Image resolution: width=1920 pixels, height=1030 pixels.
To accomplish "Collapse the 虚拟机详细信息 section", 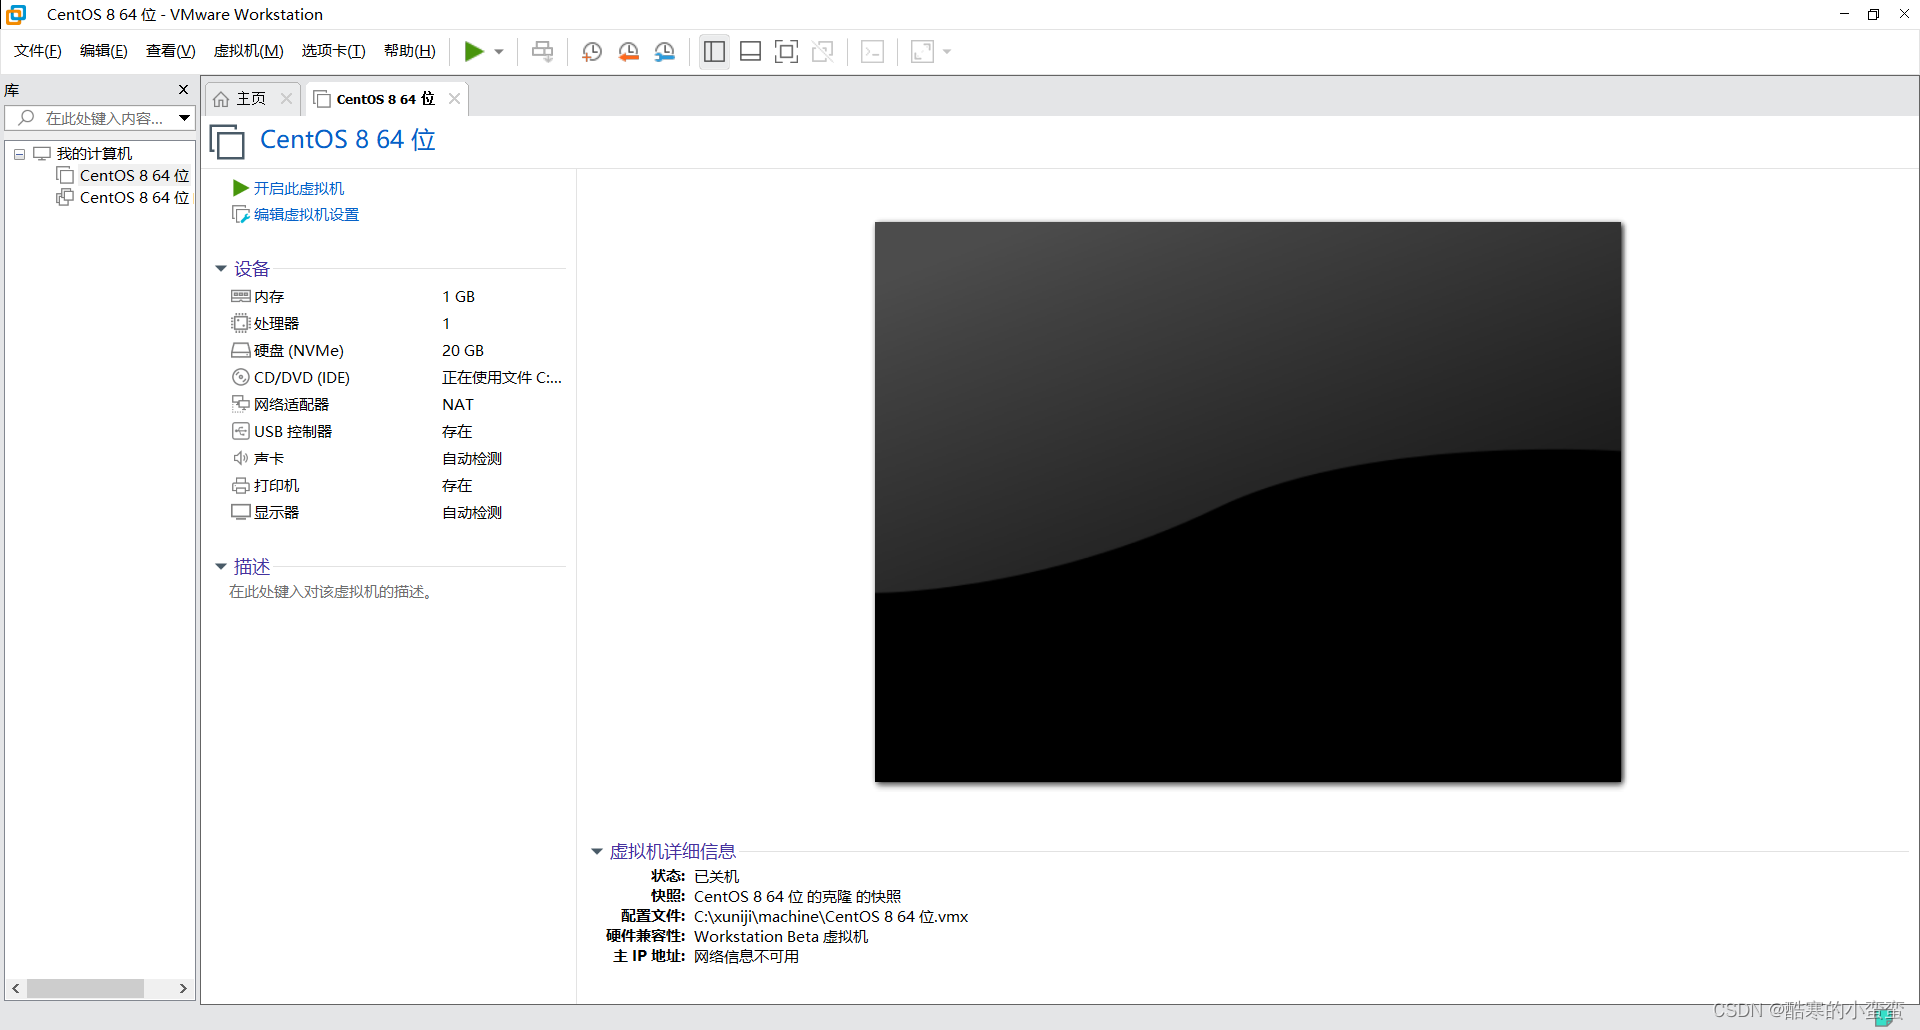I will click(x=597, y=851).
